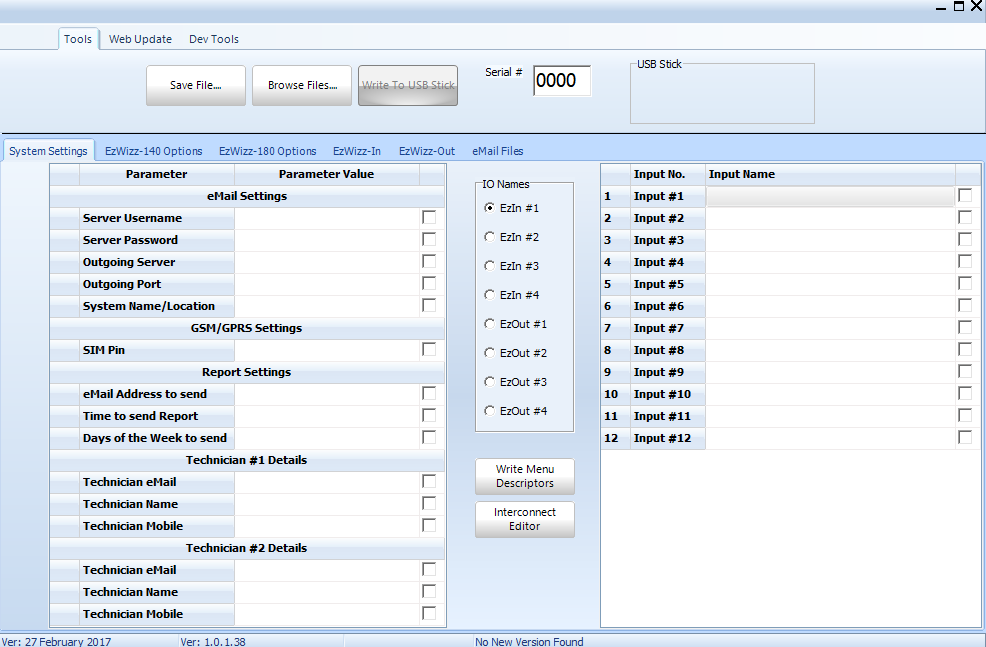Select the EzOut #4 radio button
Viewport: 986px width, 647px height.
(489, 410)
